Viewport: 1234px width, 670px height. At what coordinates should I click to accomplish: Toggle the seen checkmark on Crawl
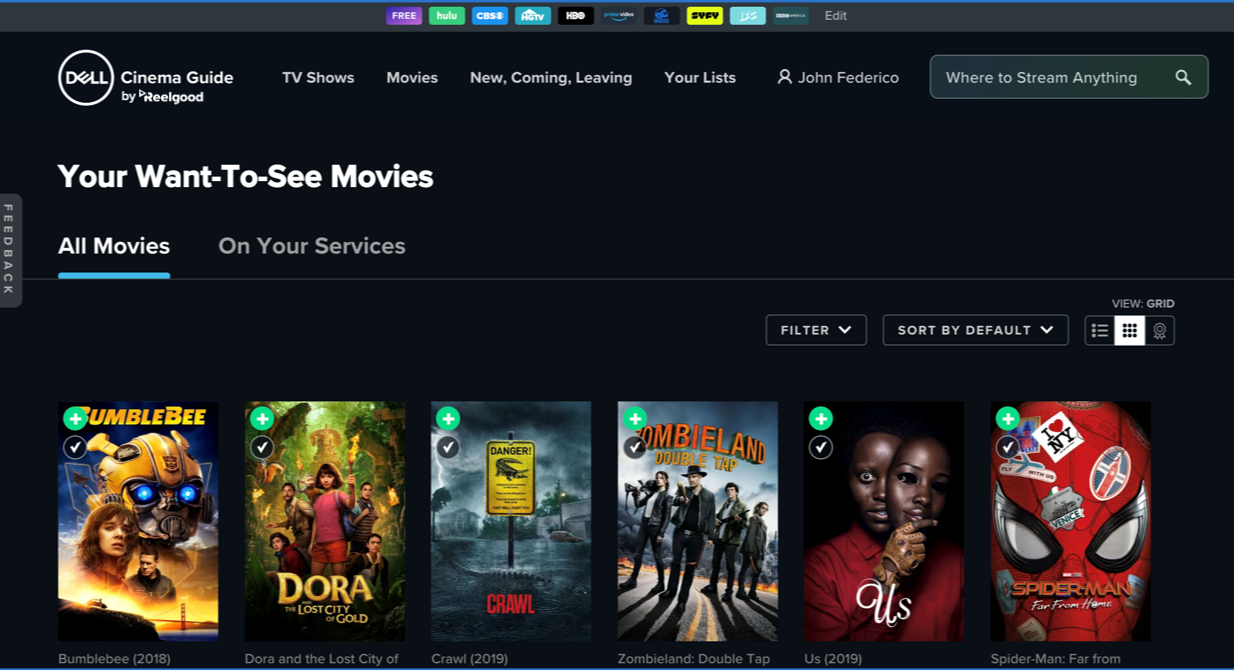pos(448,447)
